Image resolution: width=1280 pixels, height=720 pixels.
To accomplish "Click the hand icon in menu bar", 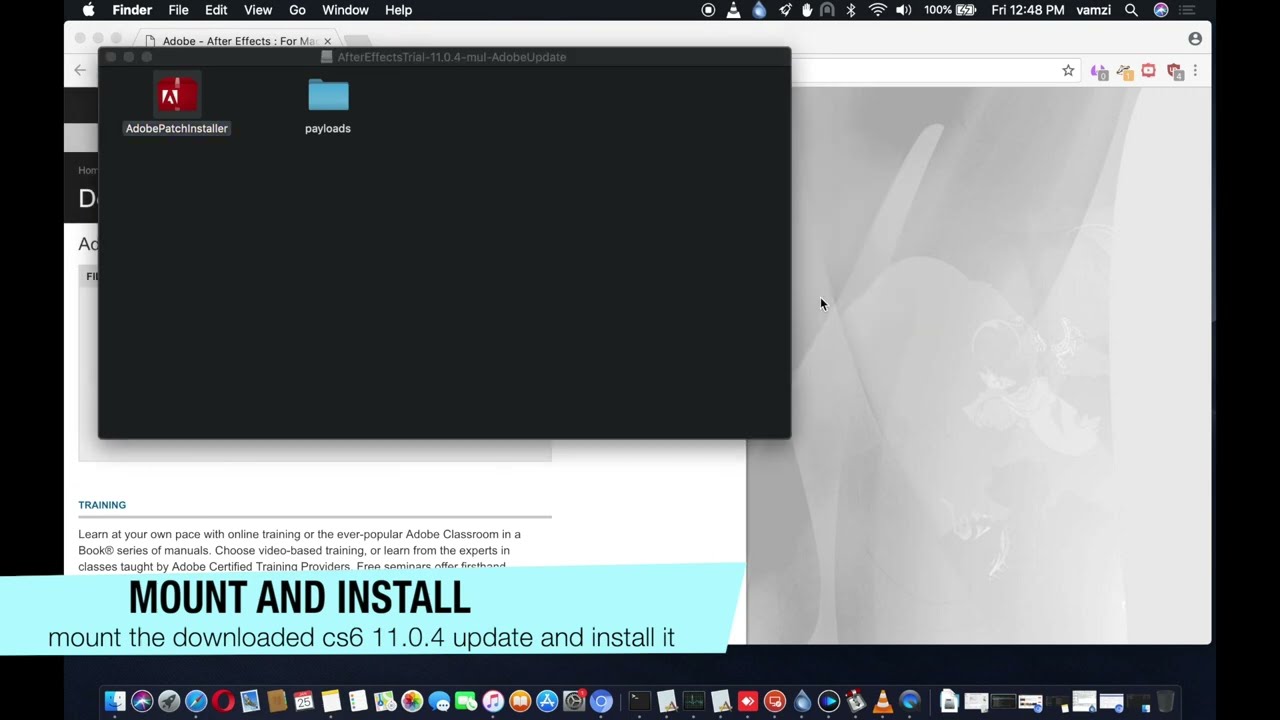I will [x=807, y=10].
